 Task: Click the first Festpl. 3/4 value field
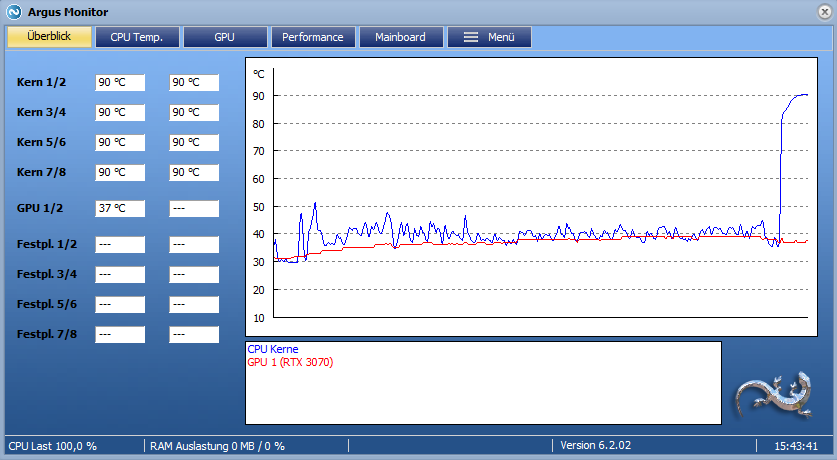(120, 274)
